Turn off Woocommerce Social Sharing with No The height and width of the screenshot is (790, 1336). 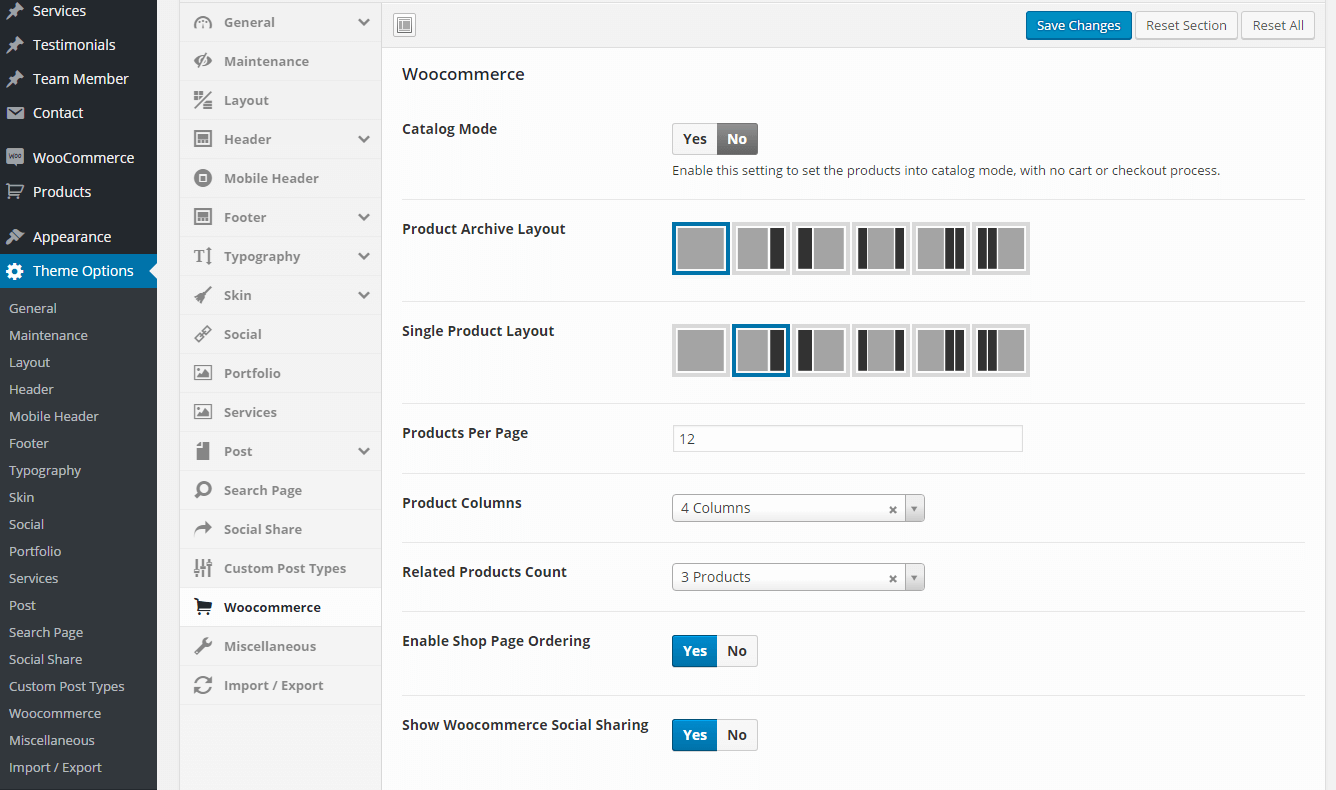point(737,735)
